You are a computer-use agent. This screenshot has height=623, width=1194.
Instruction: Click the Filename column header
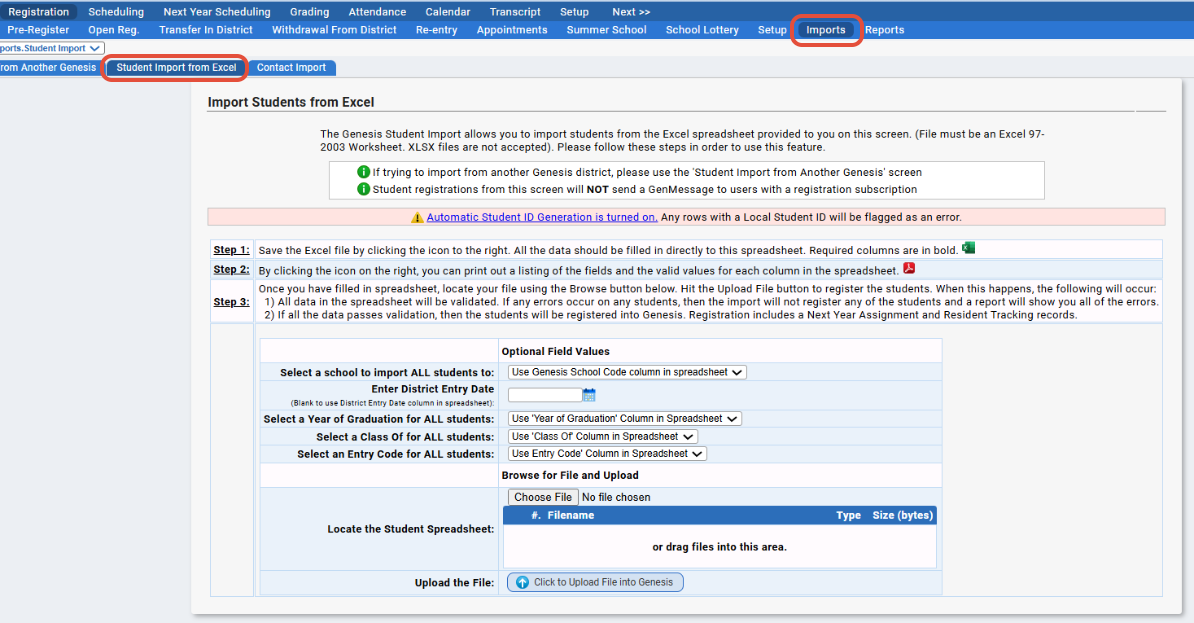(x=570, y=515)
